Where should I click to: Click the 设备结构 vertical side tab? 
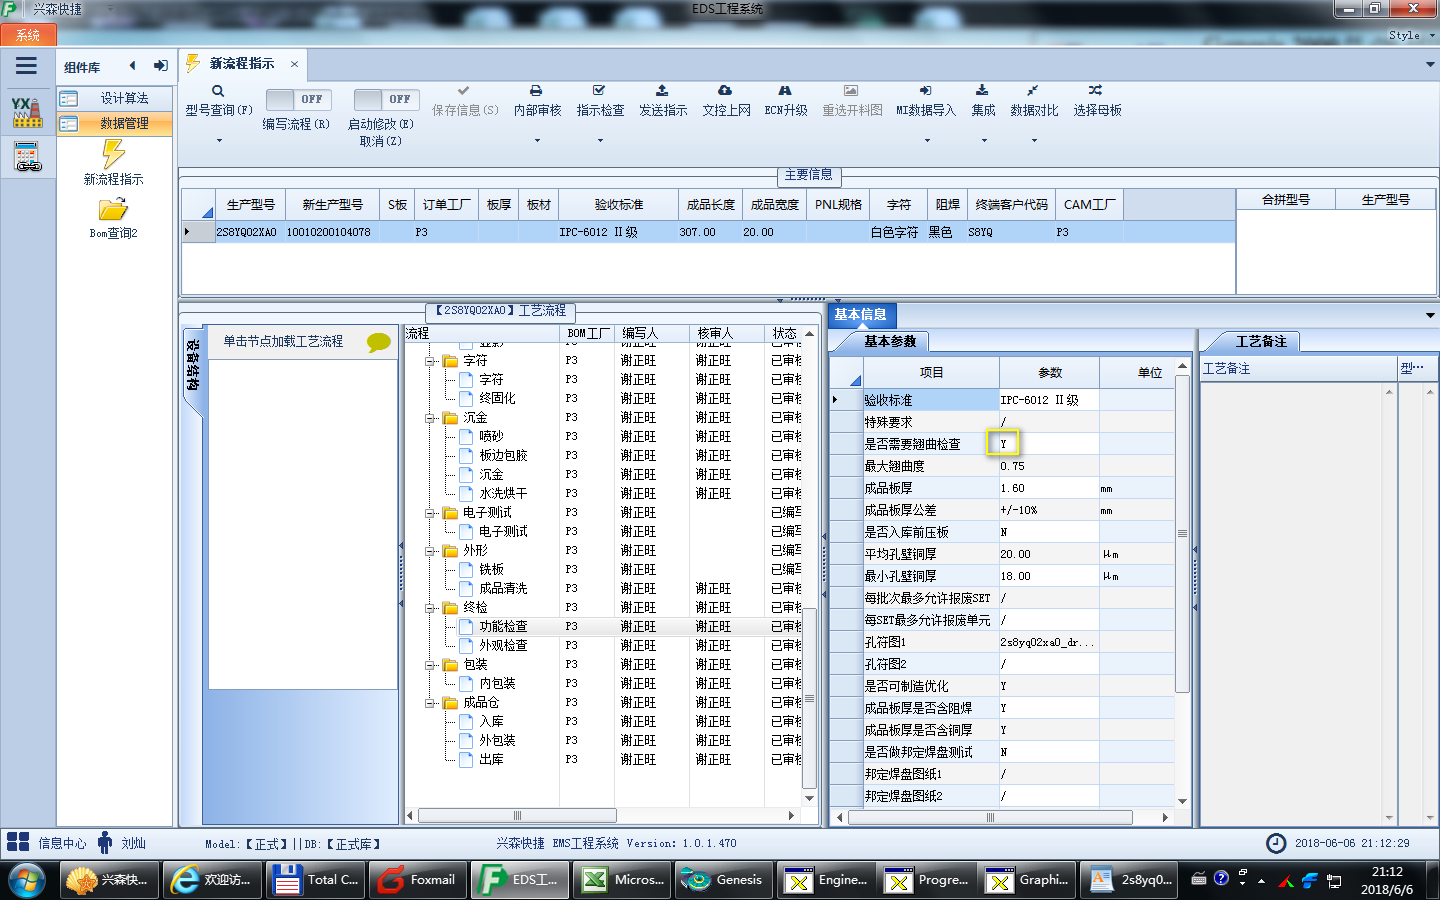(x=193, y=366)
